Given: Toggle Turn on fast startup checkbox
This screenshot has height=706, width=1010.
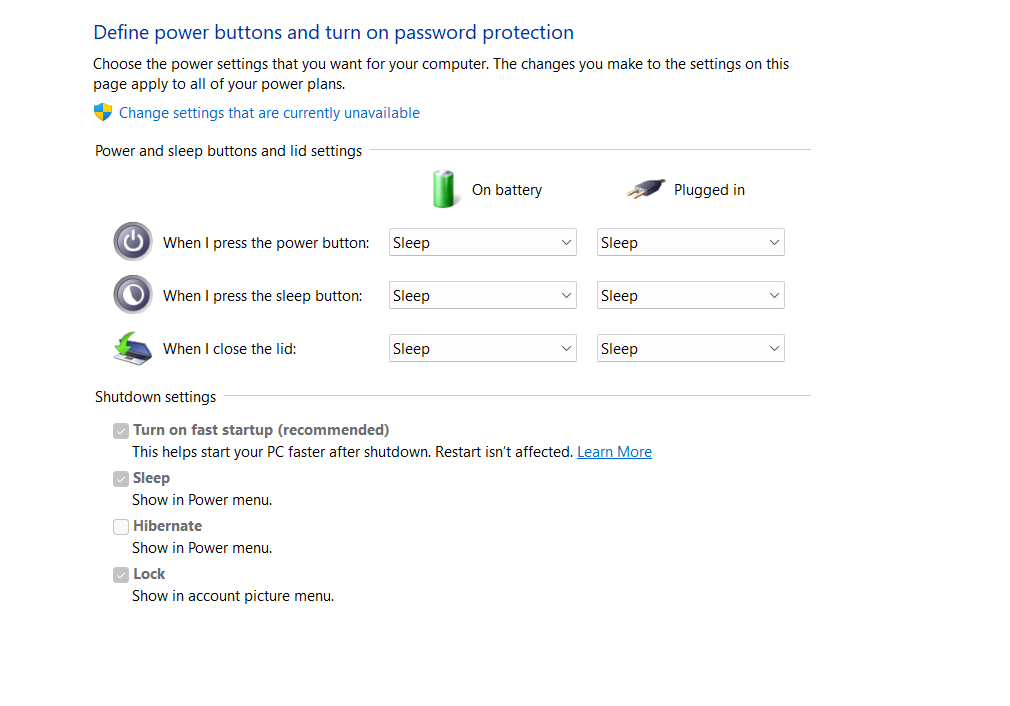Looking at the screenshot, I should click(121, 431).
